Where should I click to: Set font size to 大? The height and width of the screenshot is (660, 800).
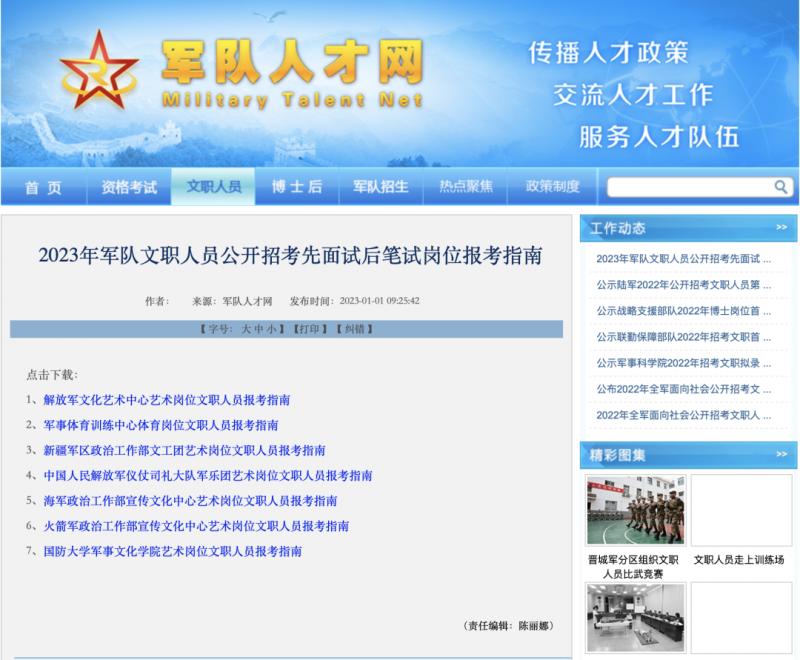coord(245,329)
